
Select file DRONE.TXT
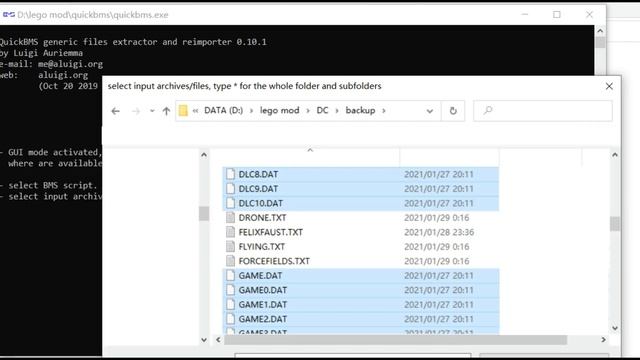click(360, 218)
